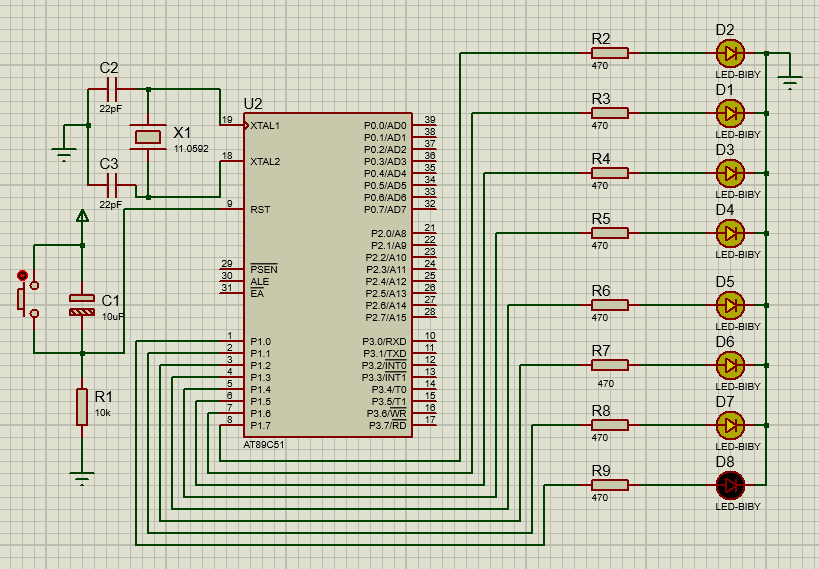This screenshot has width=819, height=569.
Task: Click pin number 39 on the chip
Action: point(430,120)
